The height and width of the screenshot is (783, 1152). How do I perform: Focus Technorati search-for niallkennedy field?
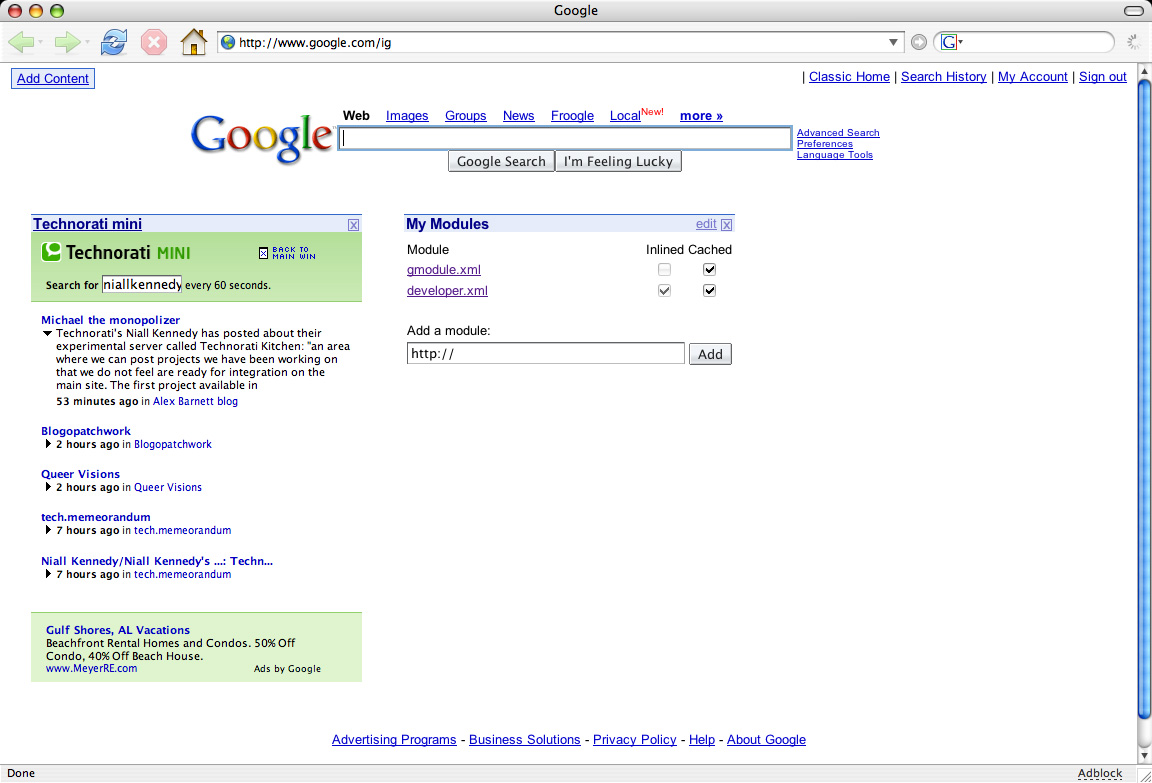[142, 284]
